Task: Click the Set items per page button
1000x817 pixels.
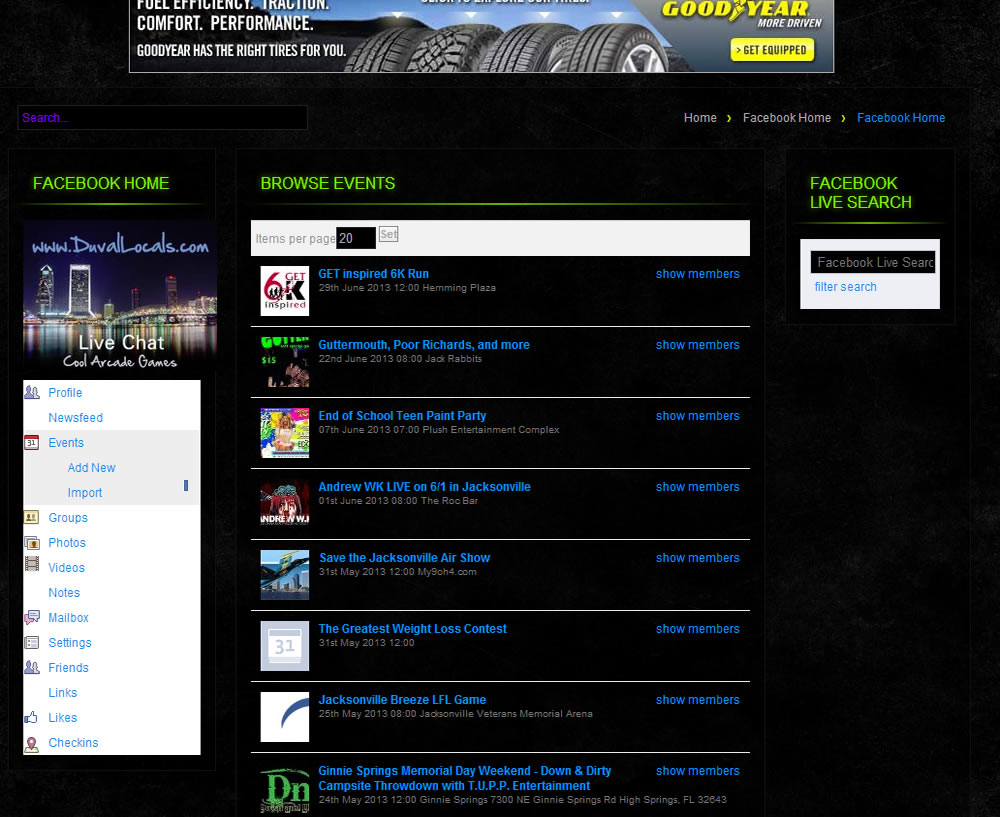Action: tap(388, 234)
